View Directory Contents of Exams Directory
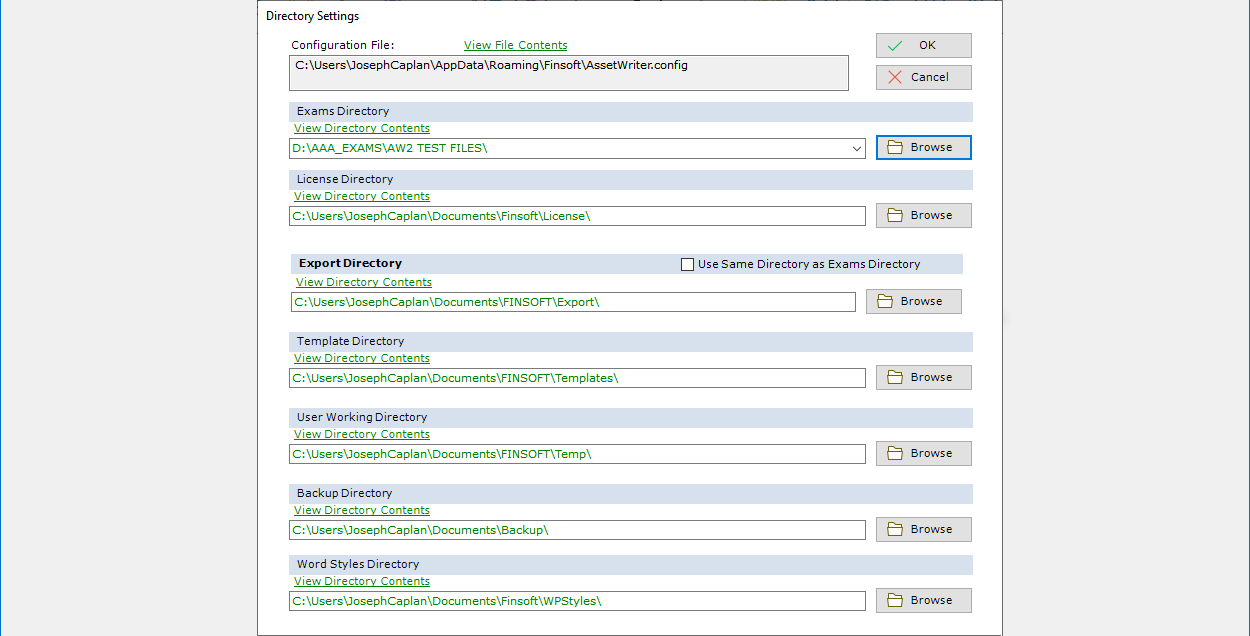The height and width of the screenshot is (636, 1250). (x=362, y=128)
